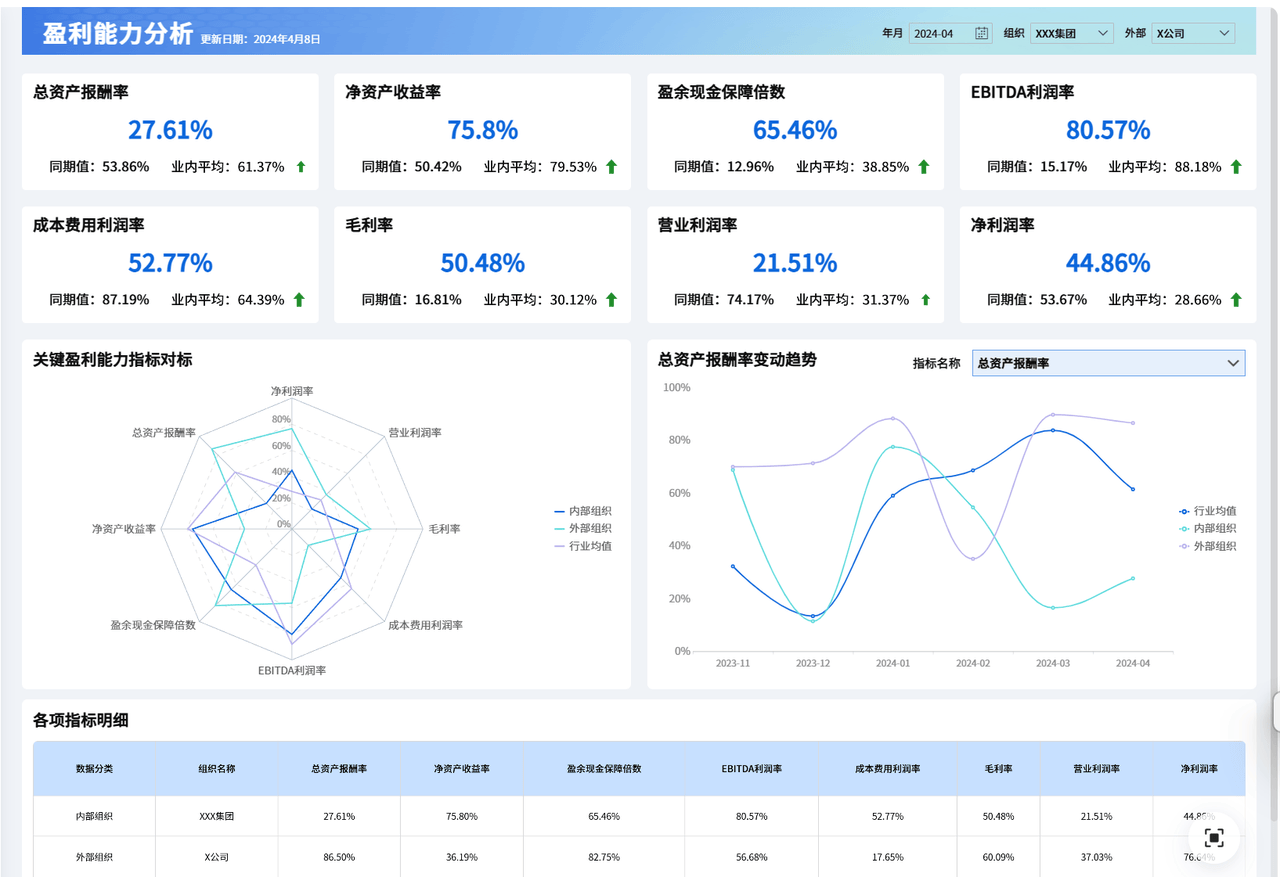Toggle 外部组织 series in trend chart legend
The height and width of the screenshot is (877, 1280).
1207,546
